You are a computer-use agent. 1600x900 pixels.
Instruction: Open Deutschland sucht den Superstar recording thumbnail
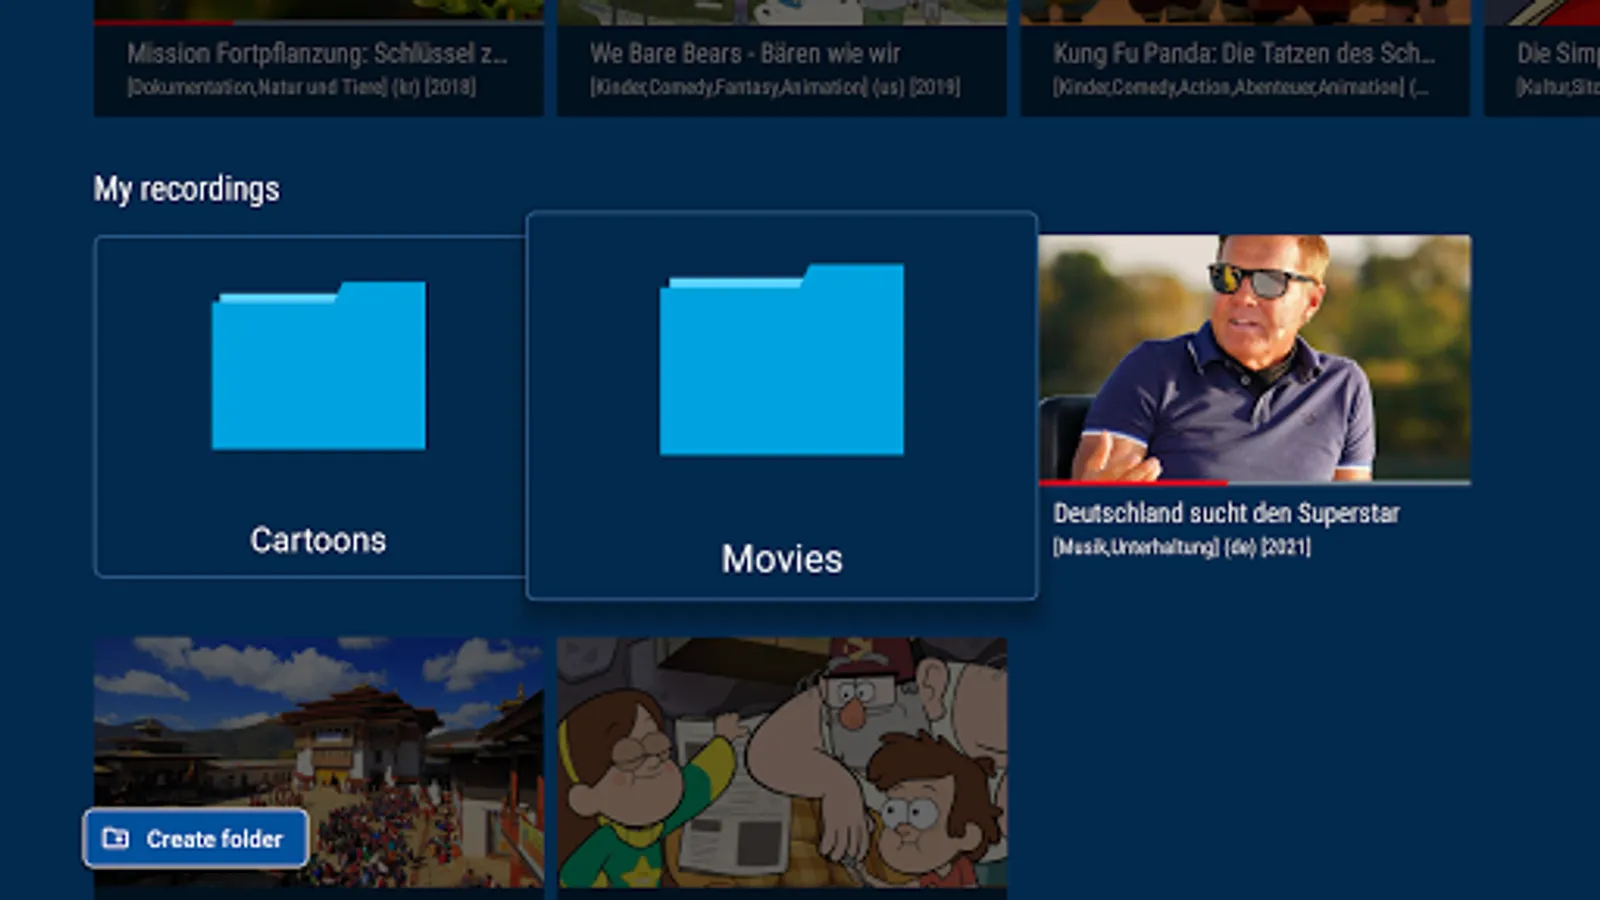tap(1255, 358)
